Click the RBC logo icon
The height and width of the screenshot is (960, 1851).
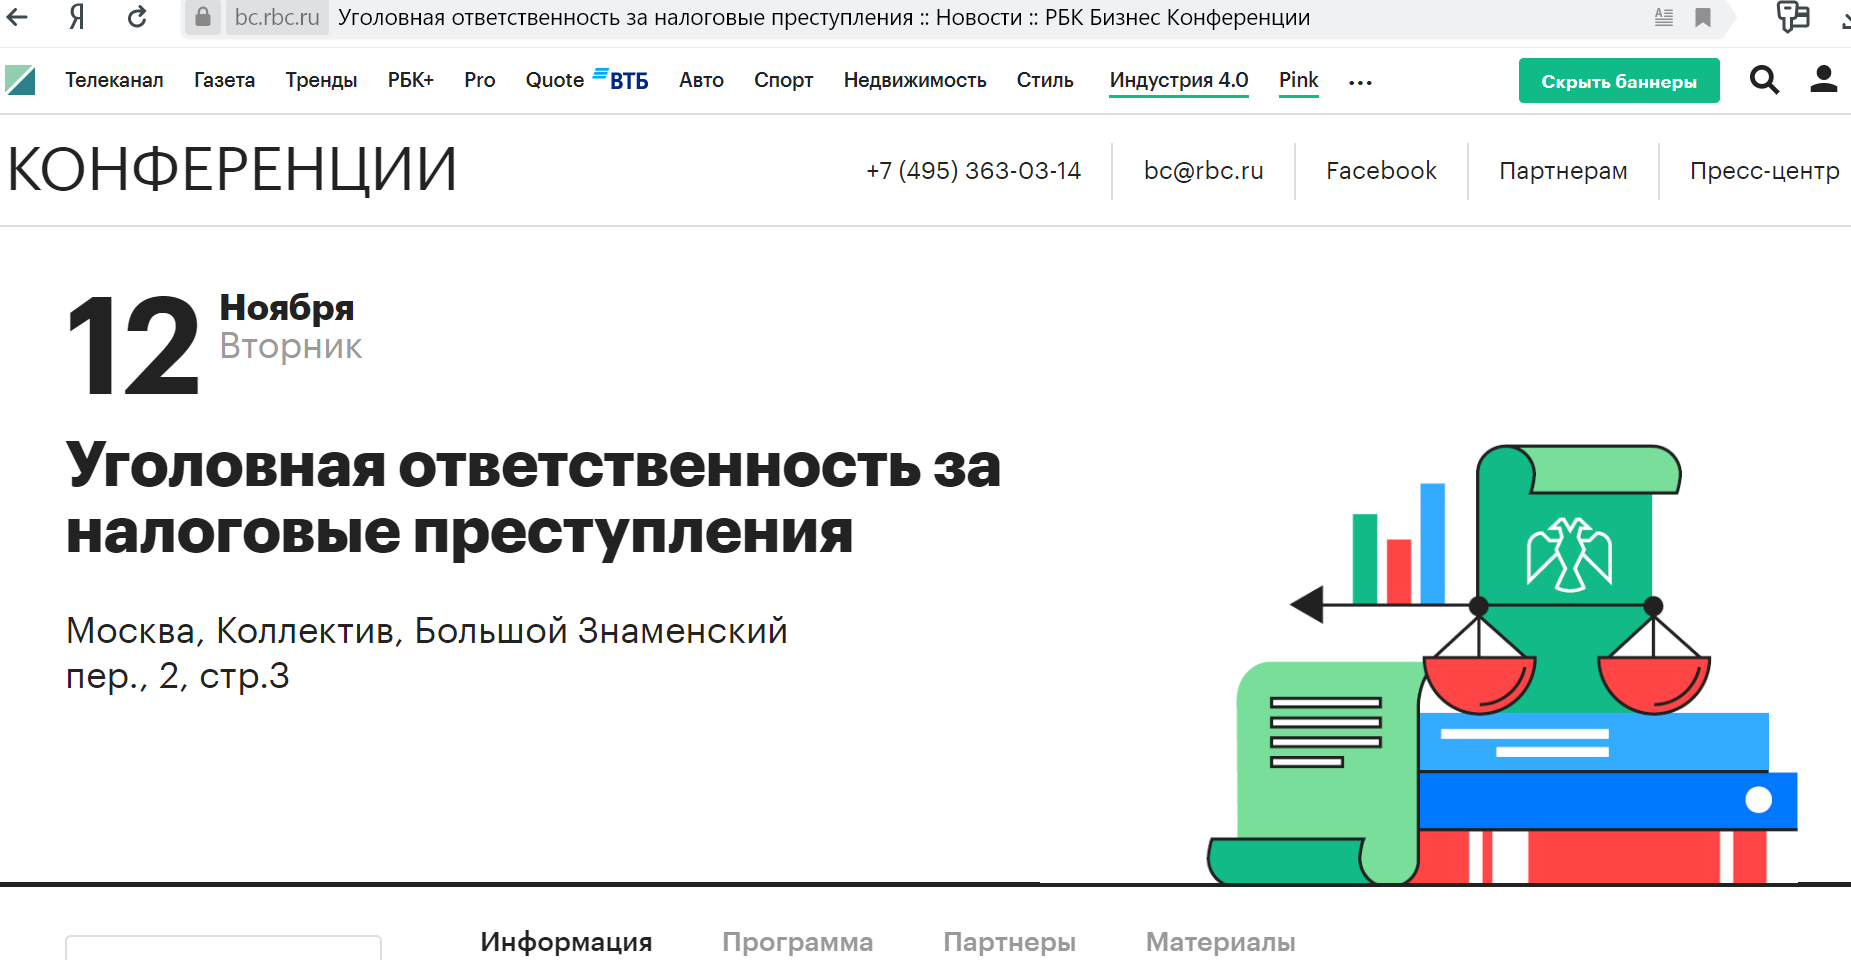[x=22, y=80]
